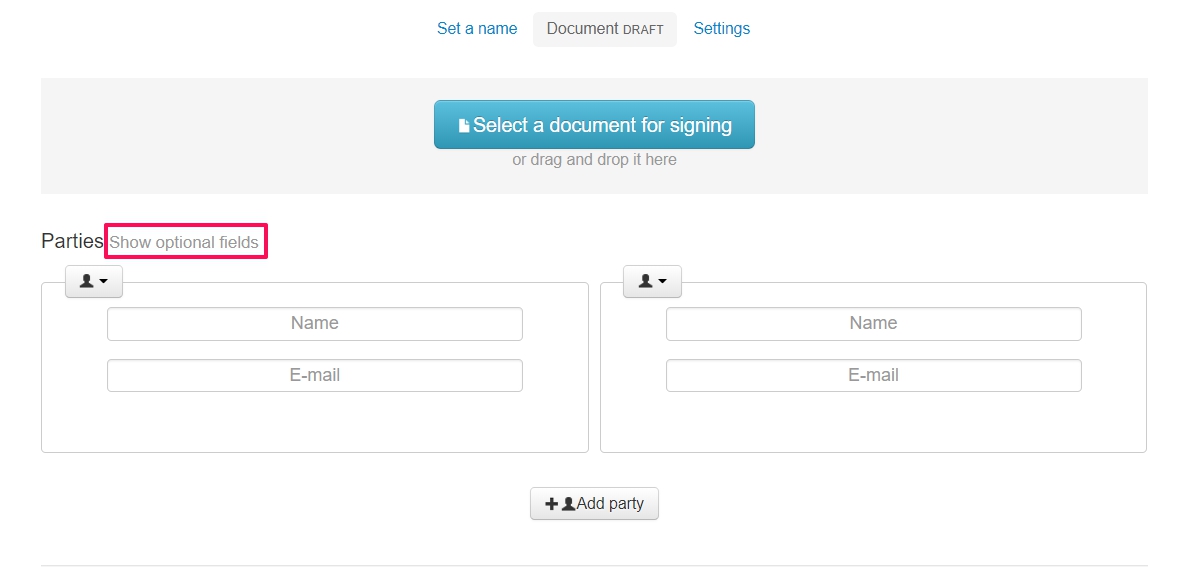Focus the first party's E-mail field

pos(314,375)
